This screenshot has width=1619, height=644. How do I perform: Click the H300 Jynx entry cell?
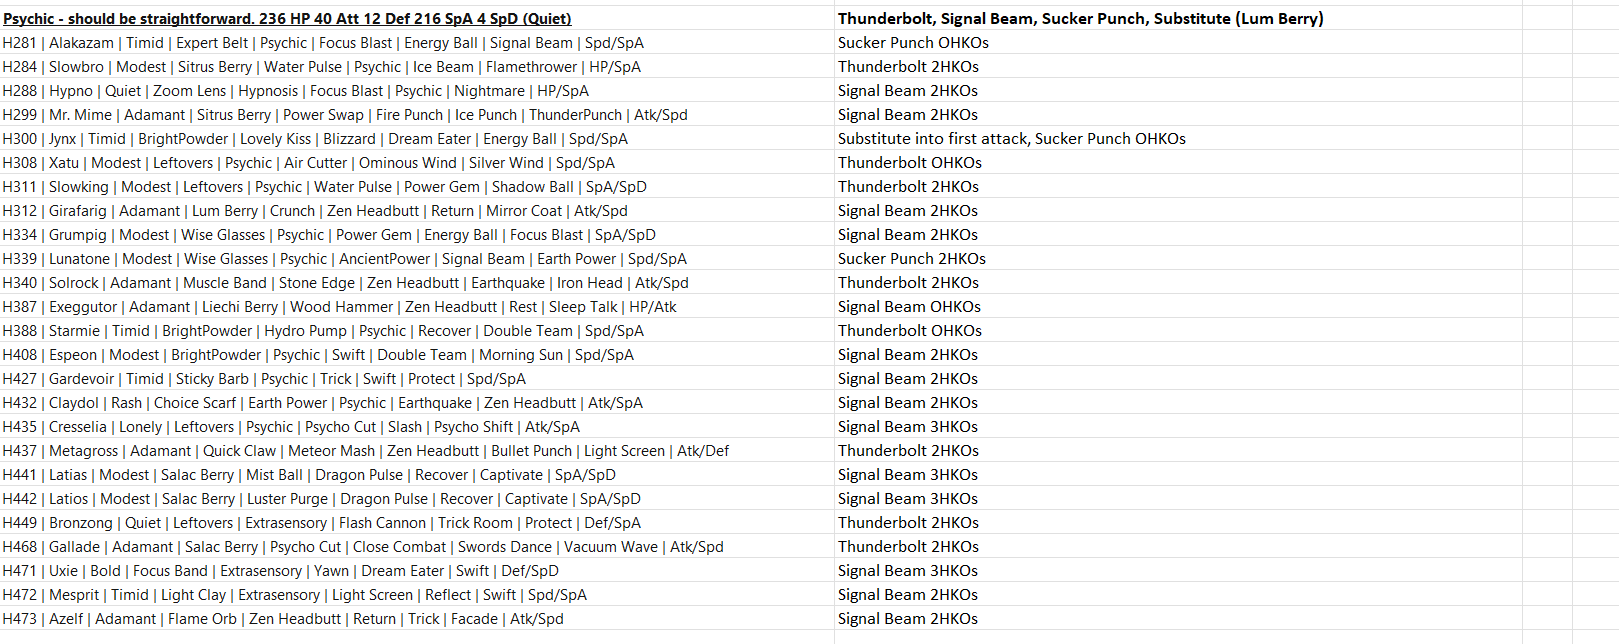(315, 139)
